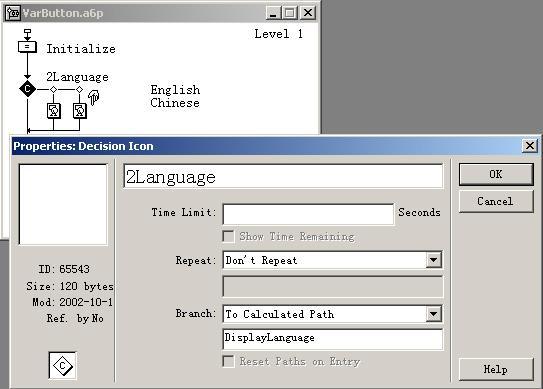Click the Ref. by No text
Image resolution: width=543 pixels, height=389 pixels.
(x=75, y=318)
